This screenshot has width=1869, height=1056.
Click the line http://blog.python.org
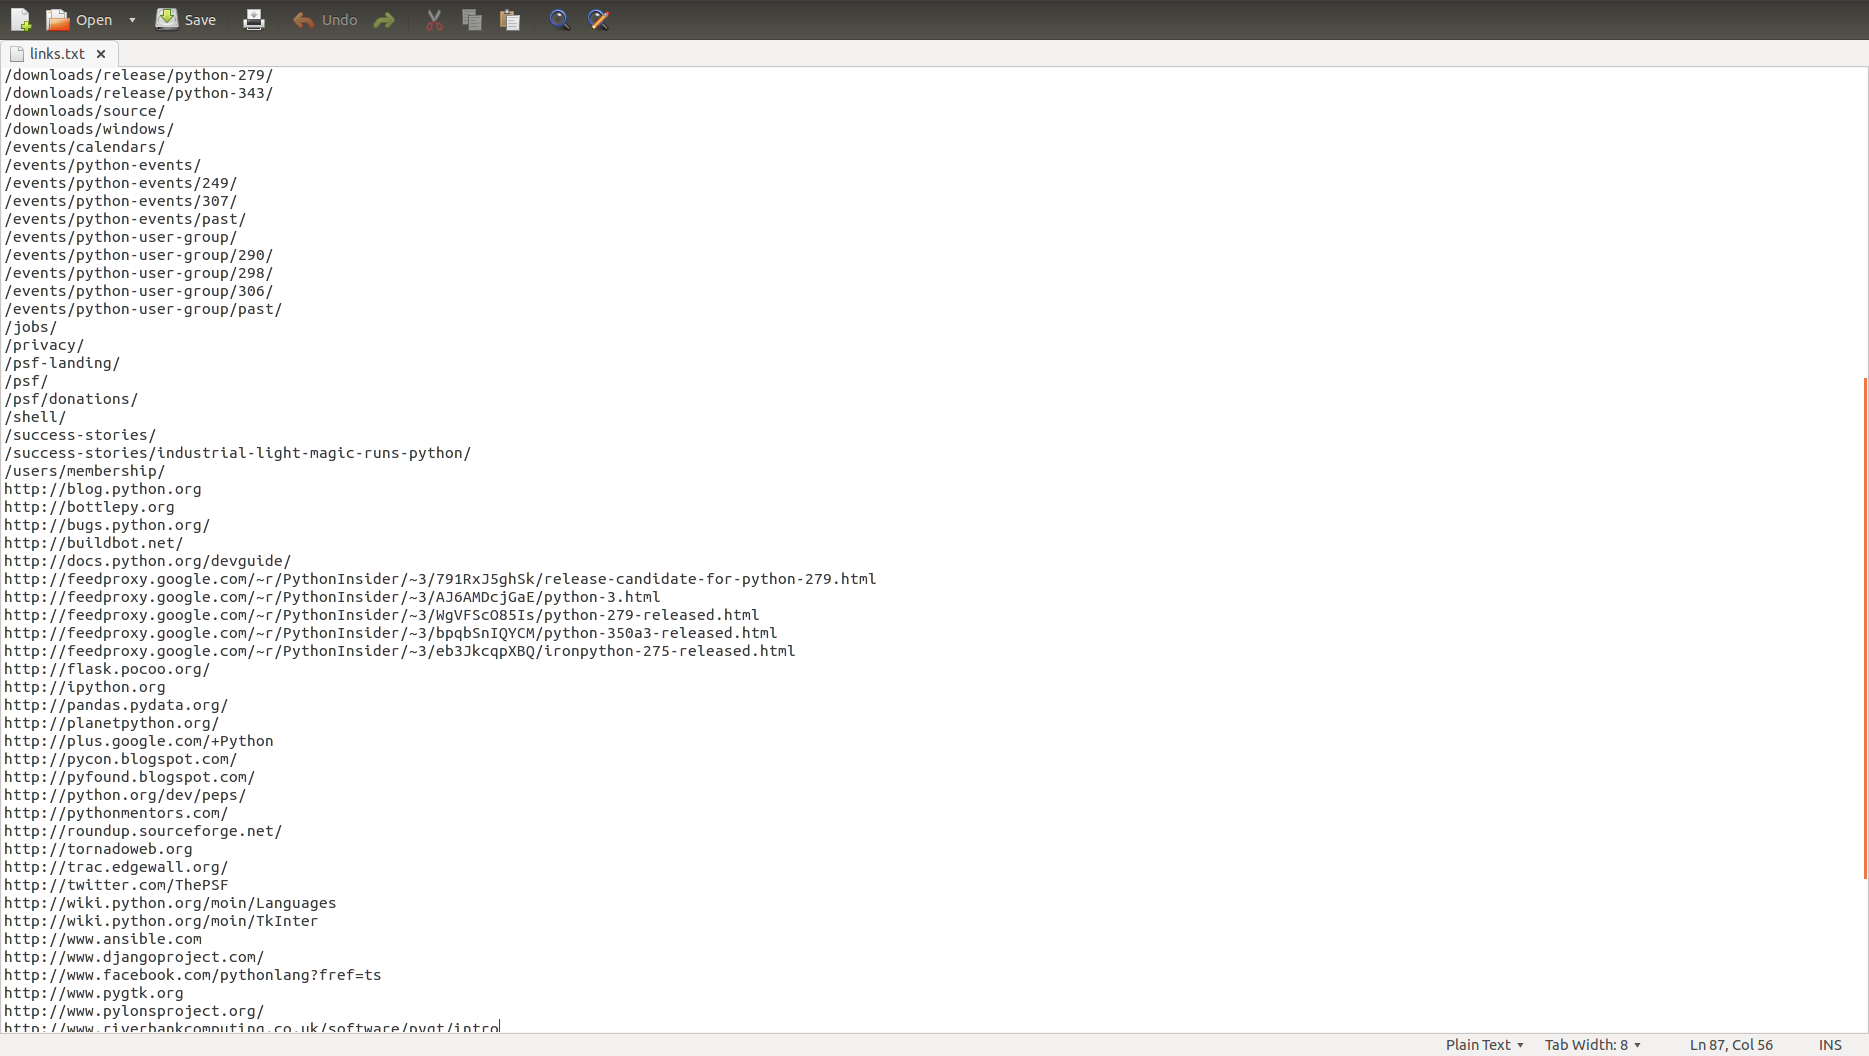pyautogui.click(x=103, y=489)
